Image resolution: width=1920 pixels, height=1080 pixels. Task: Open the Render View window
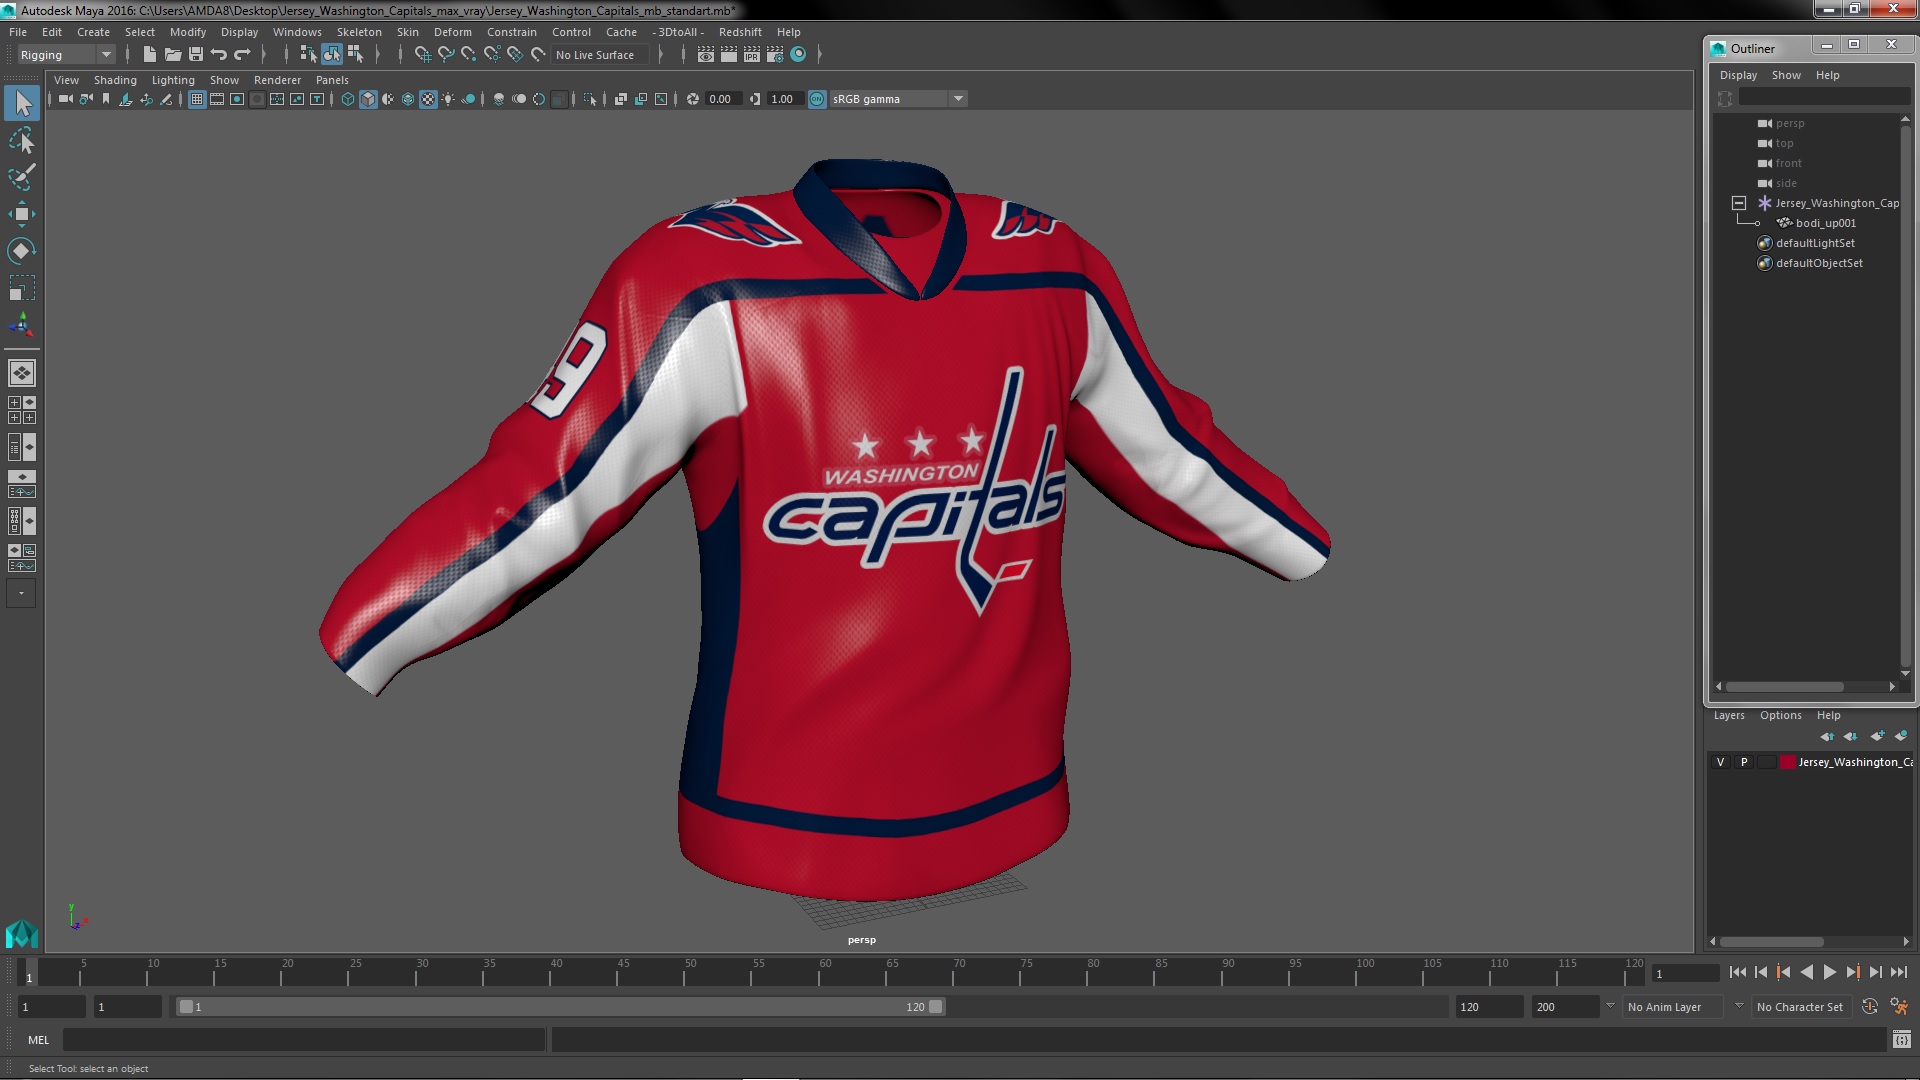706,55
